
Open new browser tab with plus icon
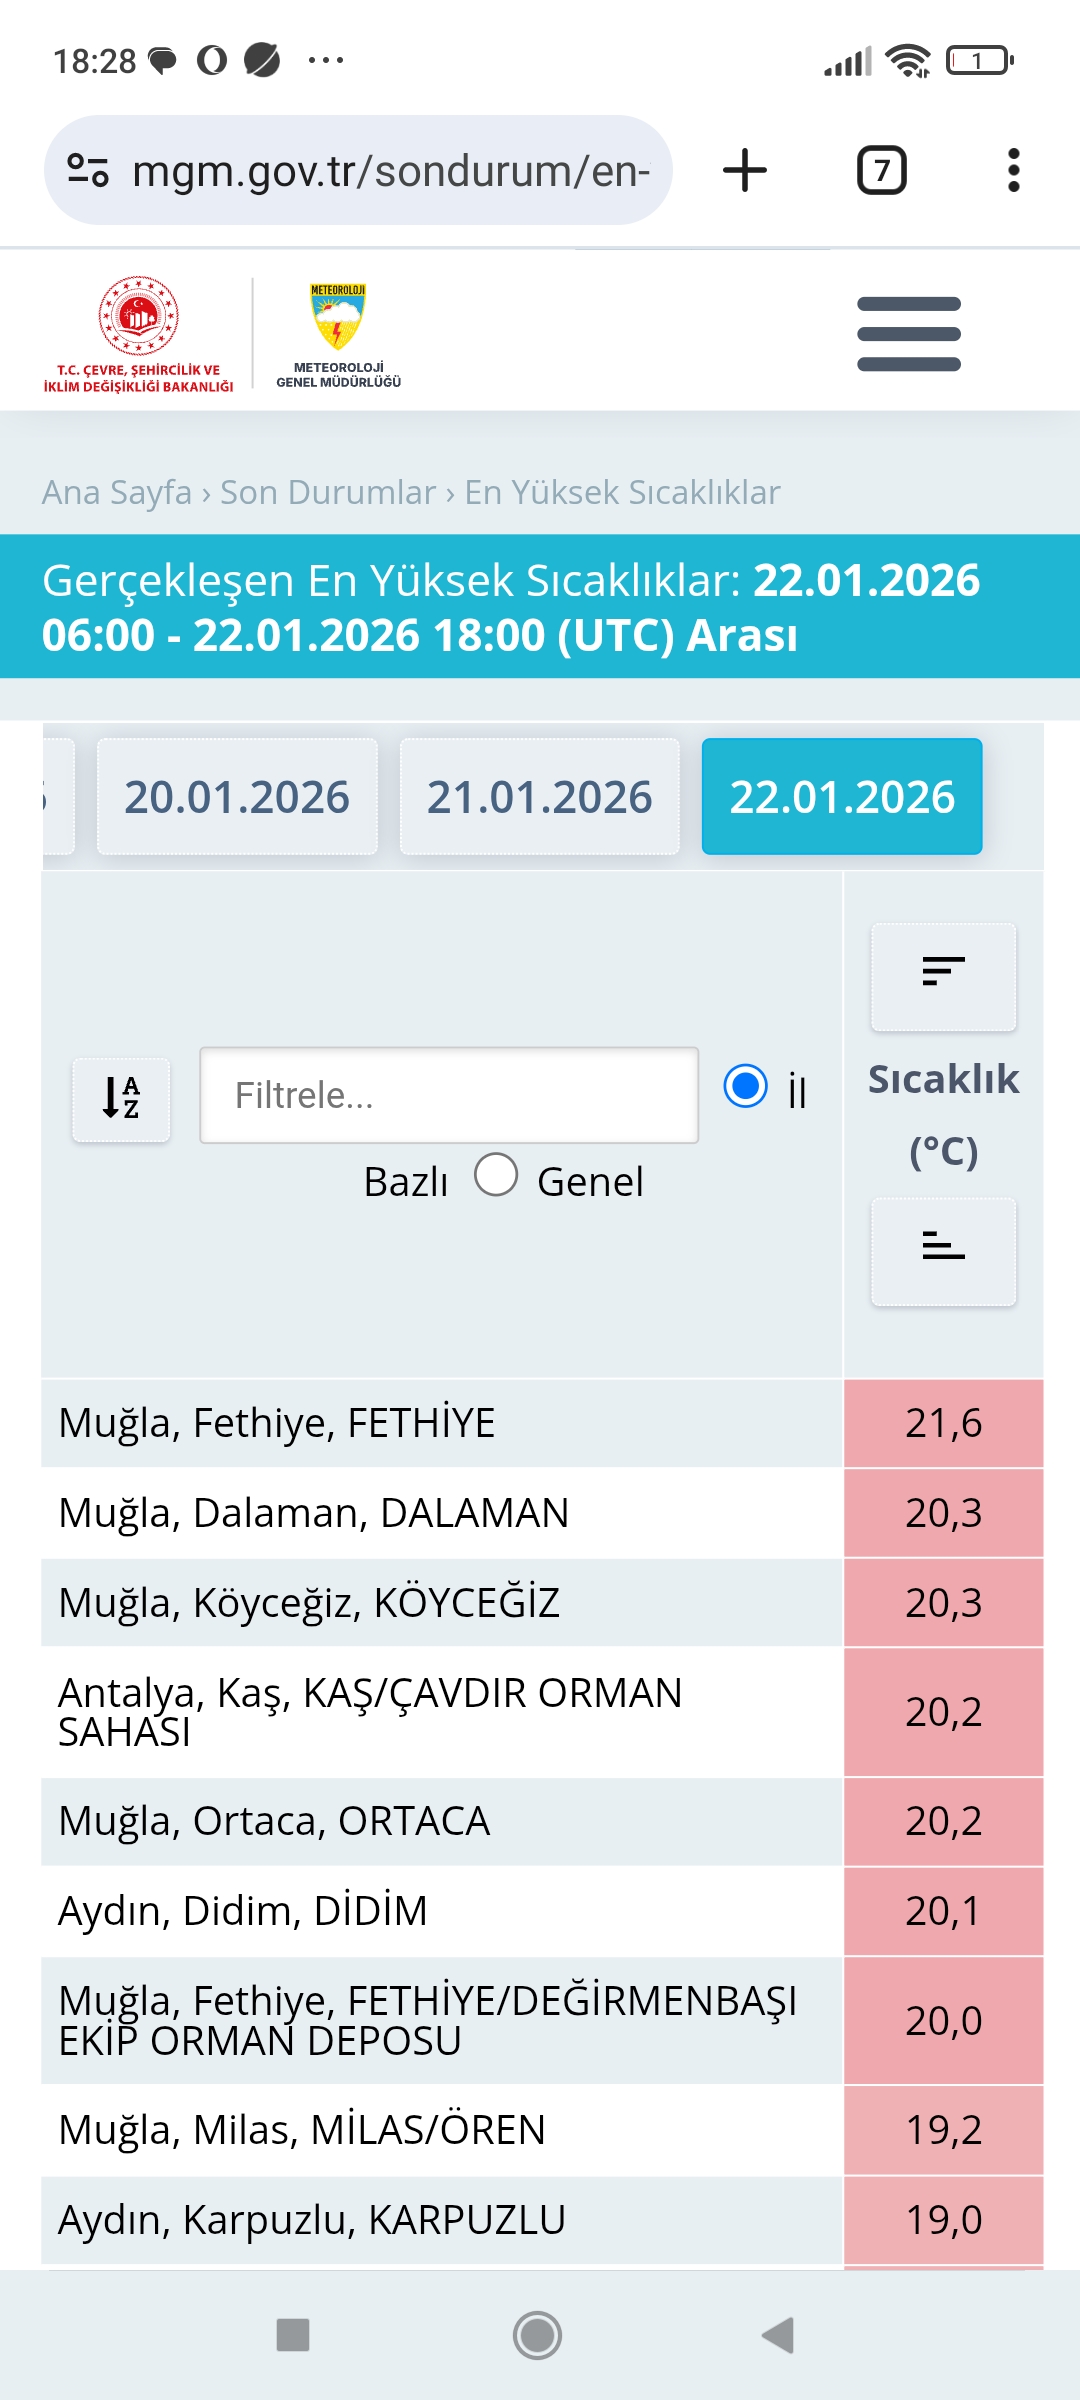pyautogui.click(x=745, y=170)
